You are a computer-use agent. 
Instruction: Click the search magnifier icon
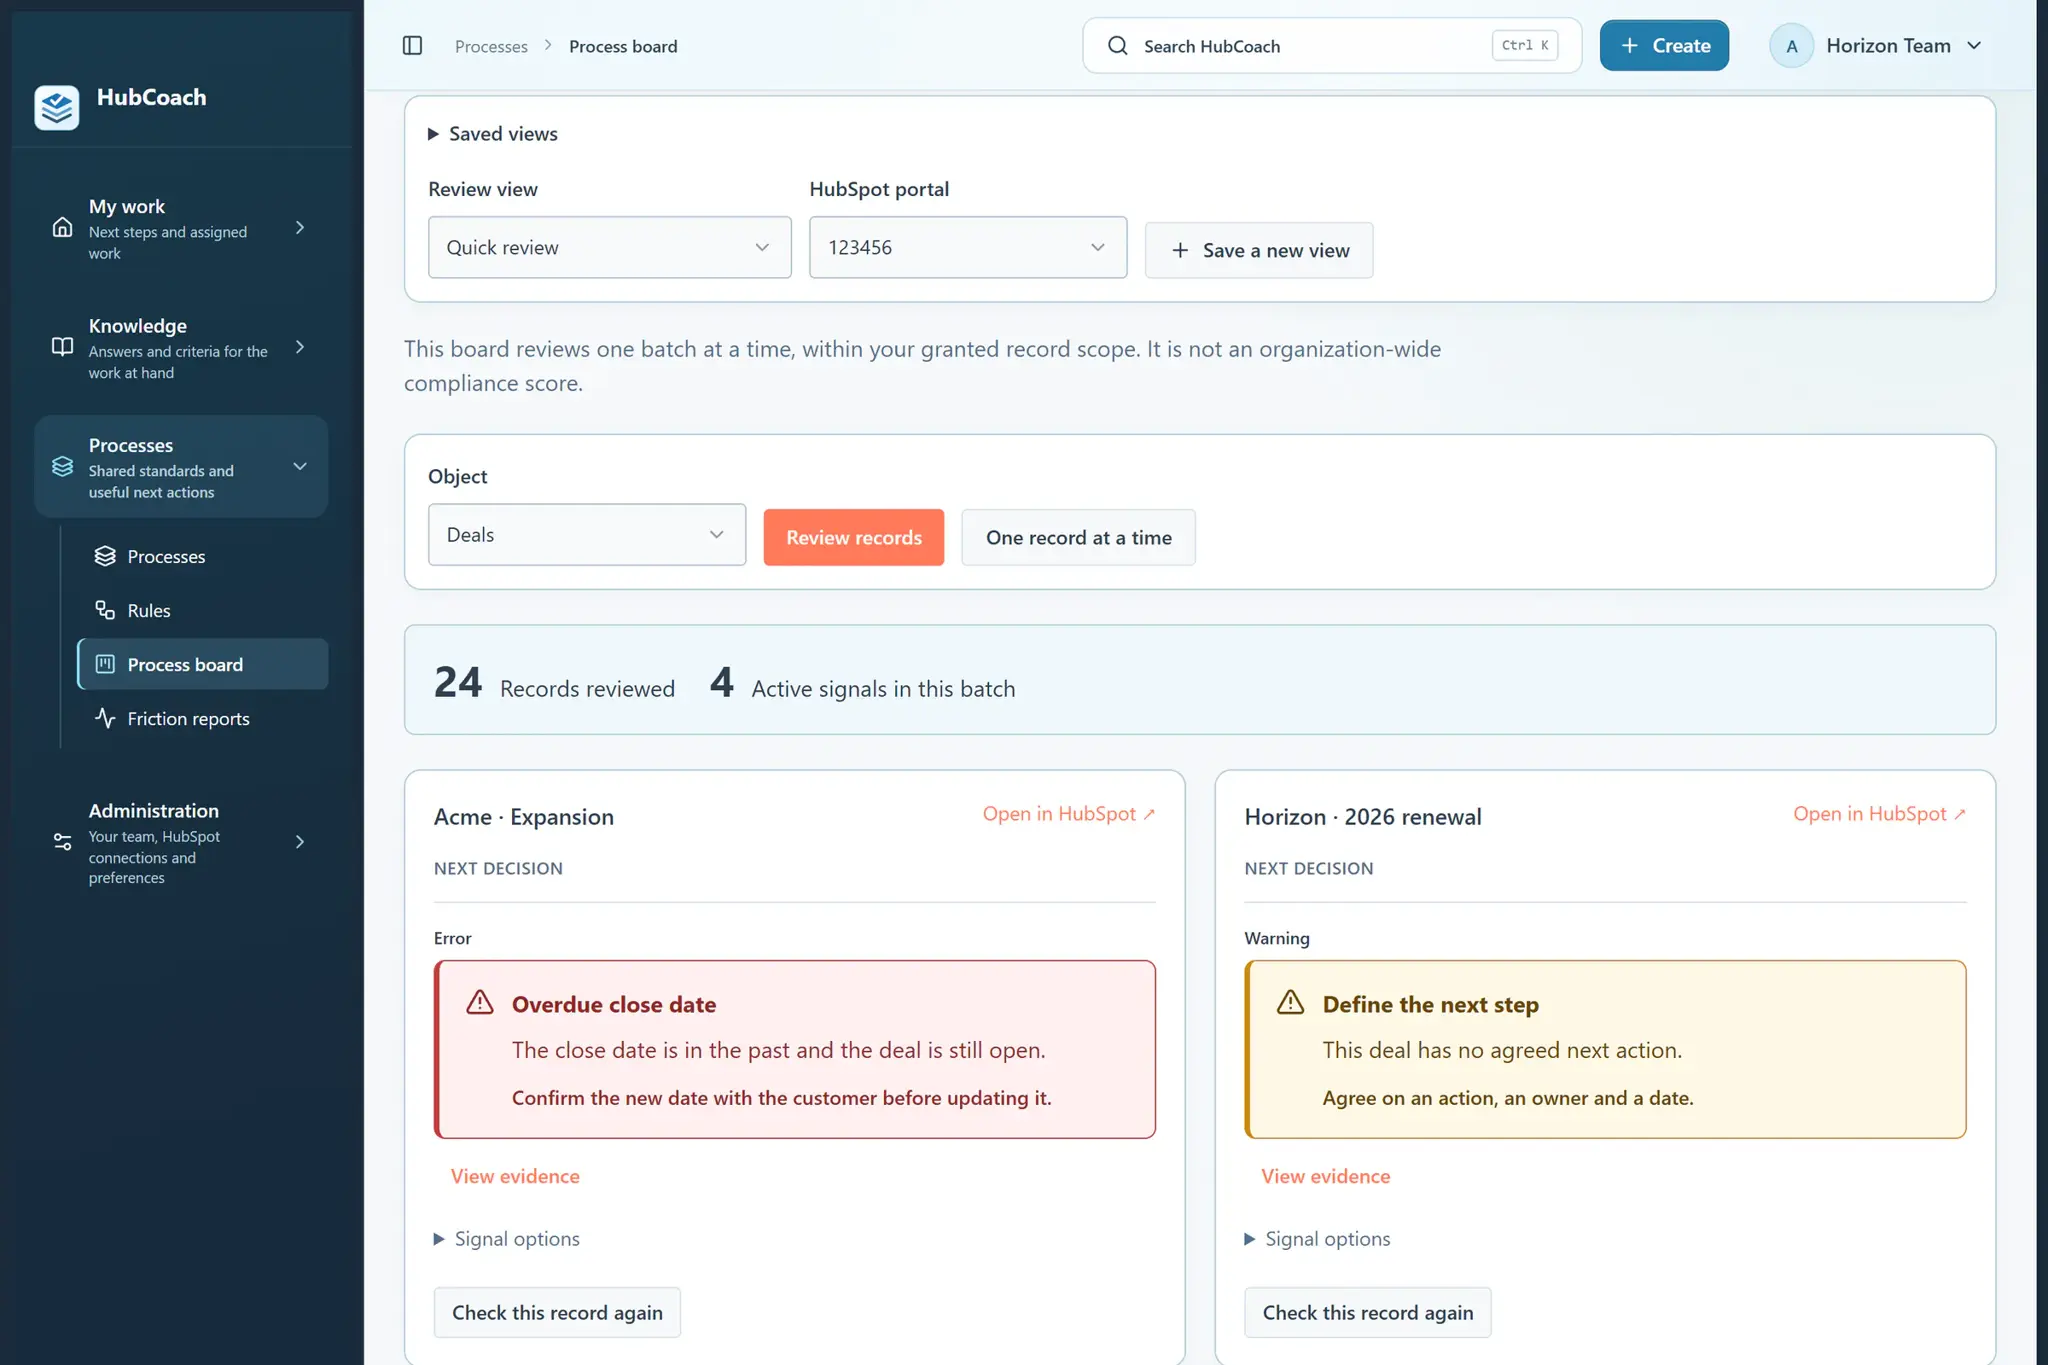(x=1118, y=46)
